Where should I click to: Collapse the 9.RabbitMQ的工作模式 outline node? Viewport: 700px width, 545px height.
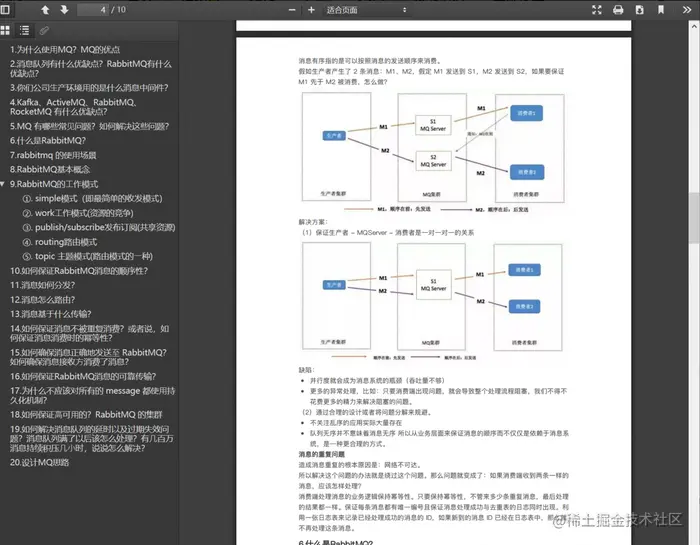pos(3,184)
